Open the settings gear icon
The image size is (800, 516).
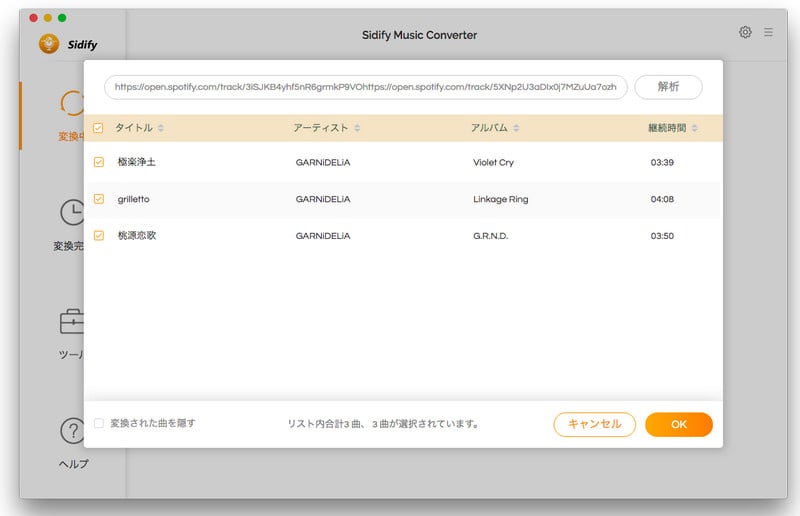745,32
